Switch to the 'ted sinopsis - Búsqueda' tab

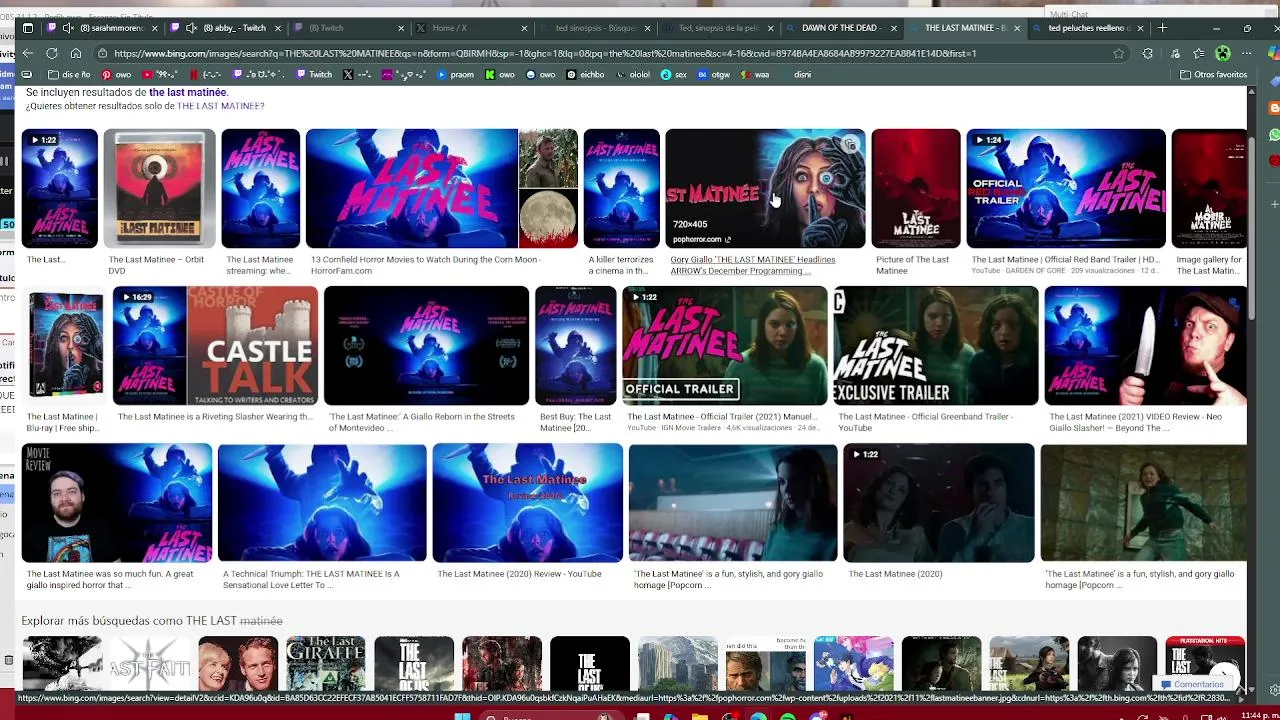pos(594,28)
